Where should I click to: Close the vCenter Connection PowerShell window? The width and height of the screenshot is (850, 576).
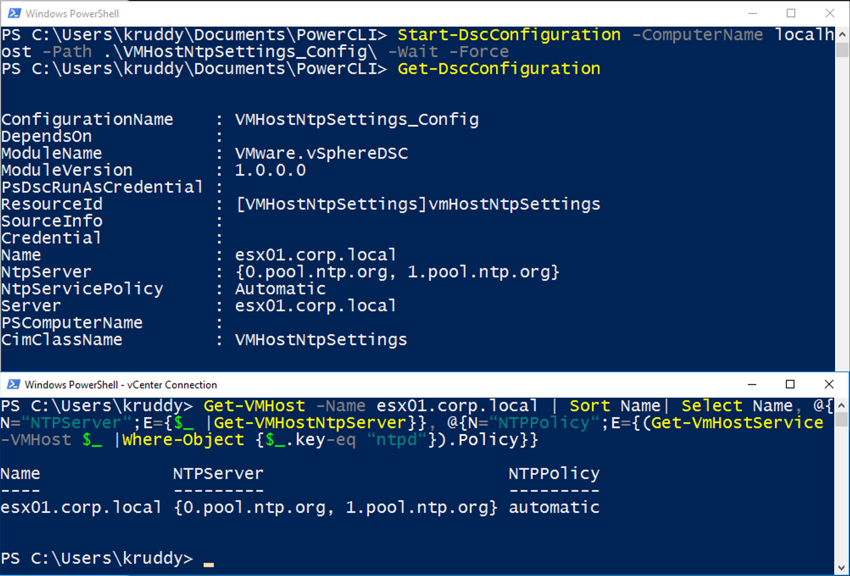[829, 384]
